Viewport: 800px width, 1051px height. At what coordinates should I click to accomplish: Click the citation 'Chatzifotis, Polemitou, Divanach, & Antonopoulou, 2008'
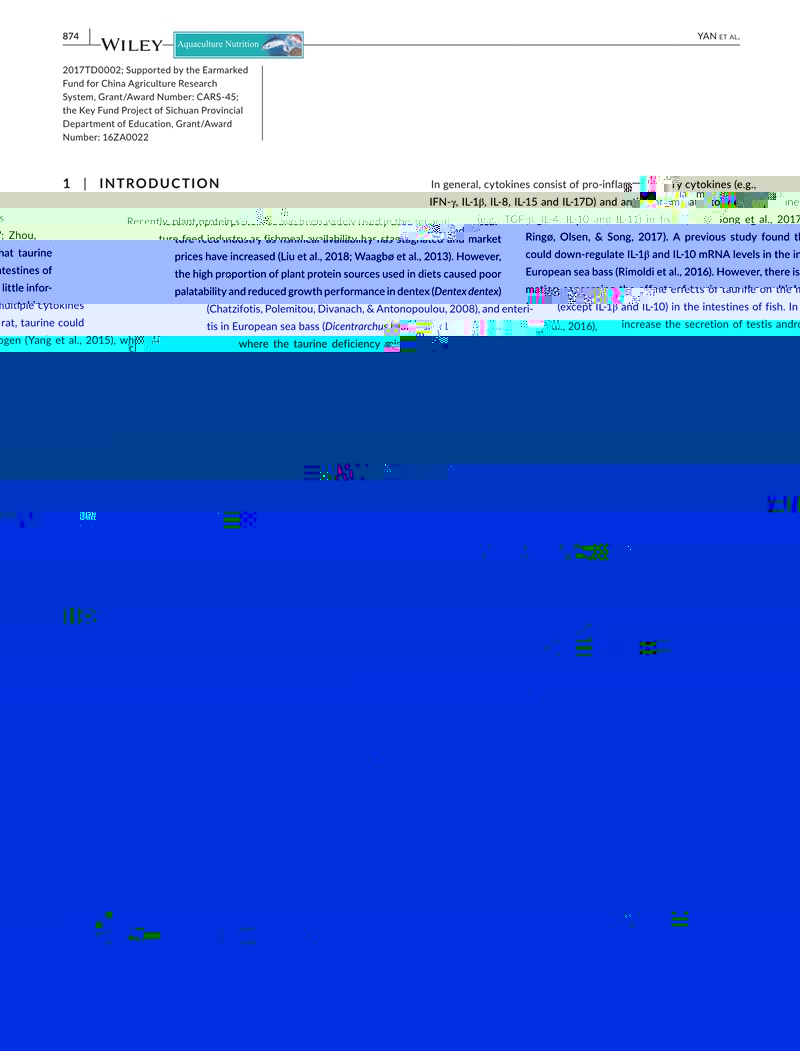[x=342, y=309]
